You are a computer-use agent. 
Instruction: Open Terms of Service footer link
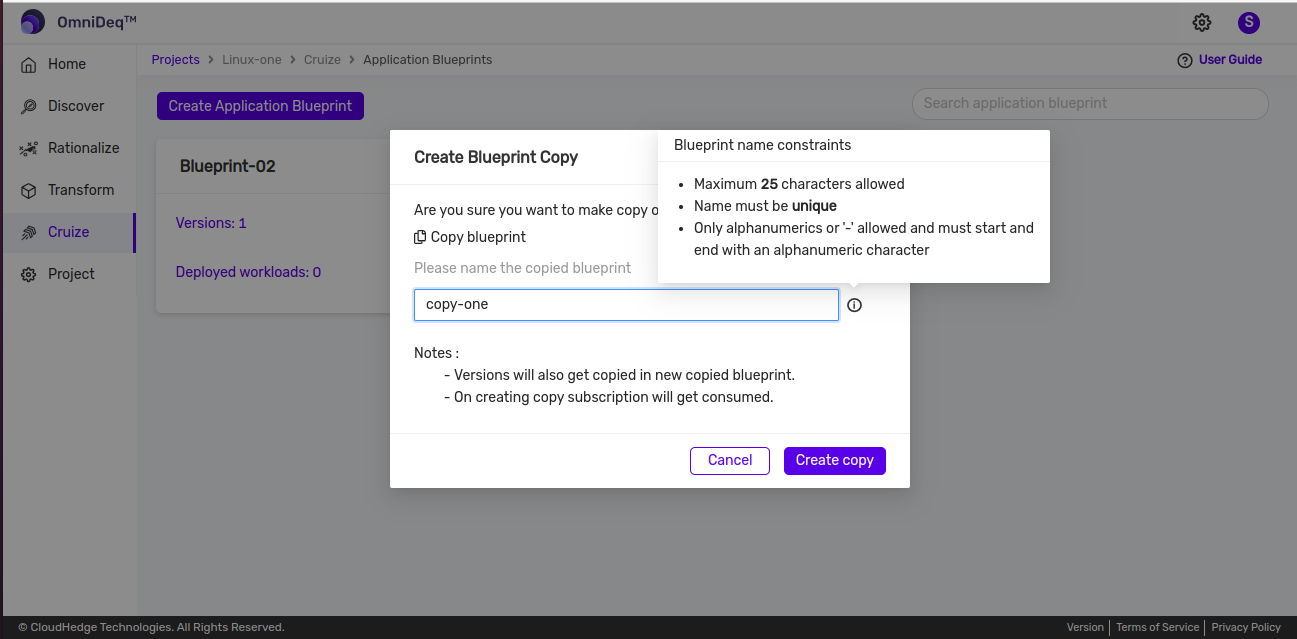coord(1157,628)
